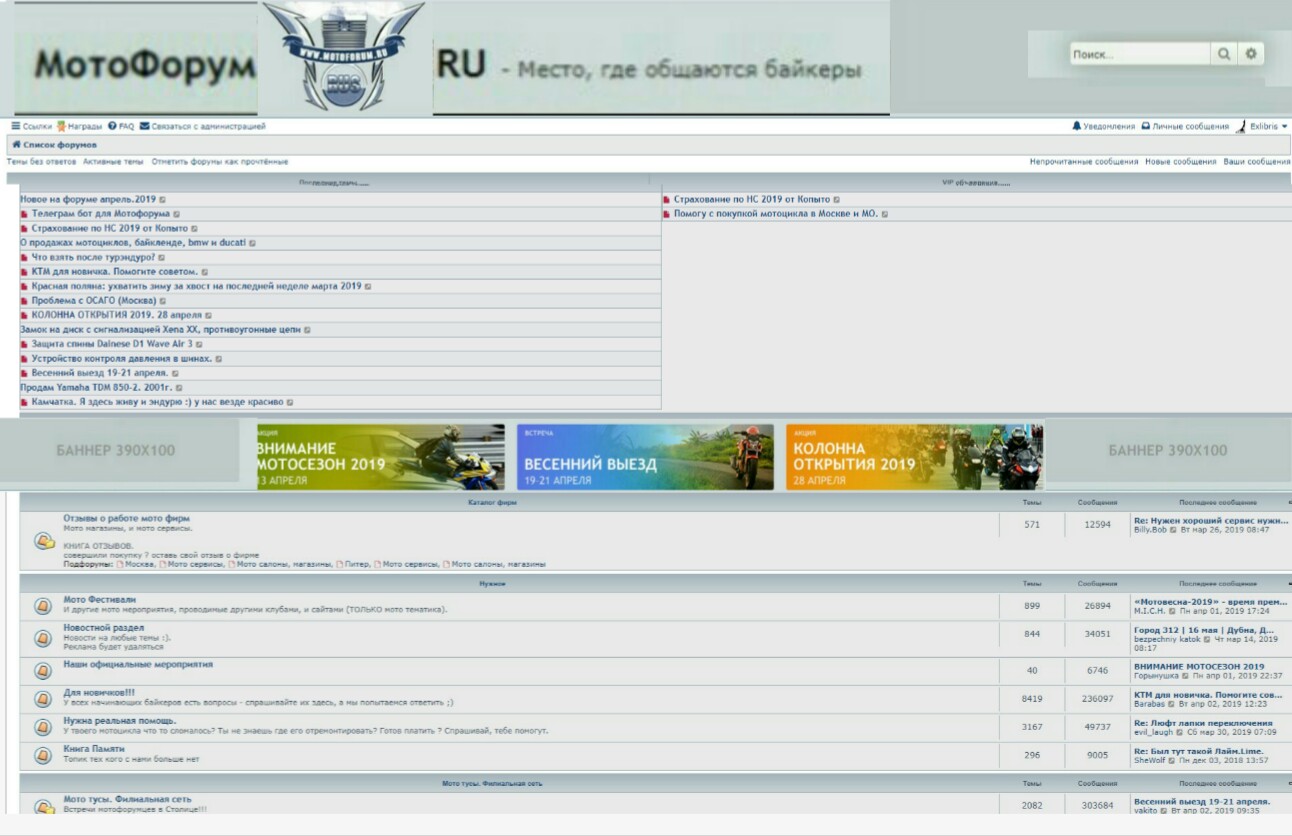Open the Ссылки hamburger menu

tap(16, 127)
